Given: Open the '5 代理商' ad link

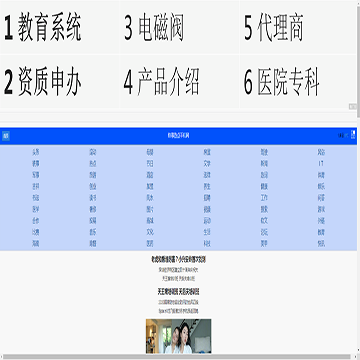Looking at the screenshot, I should pyautogui.click(x=273, y=27).
